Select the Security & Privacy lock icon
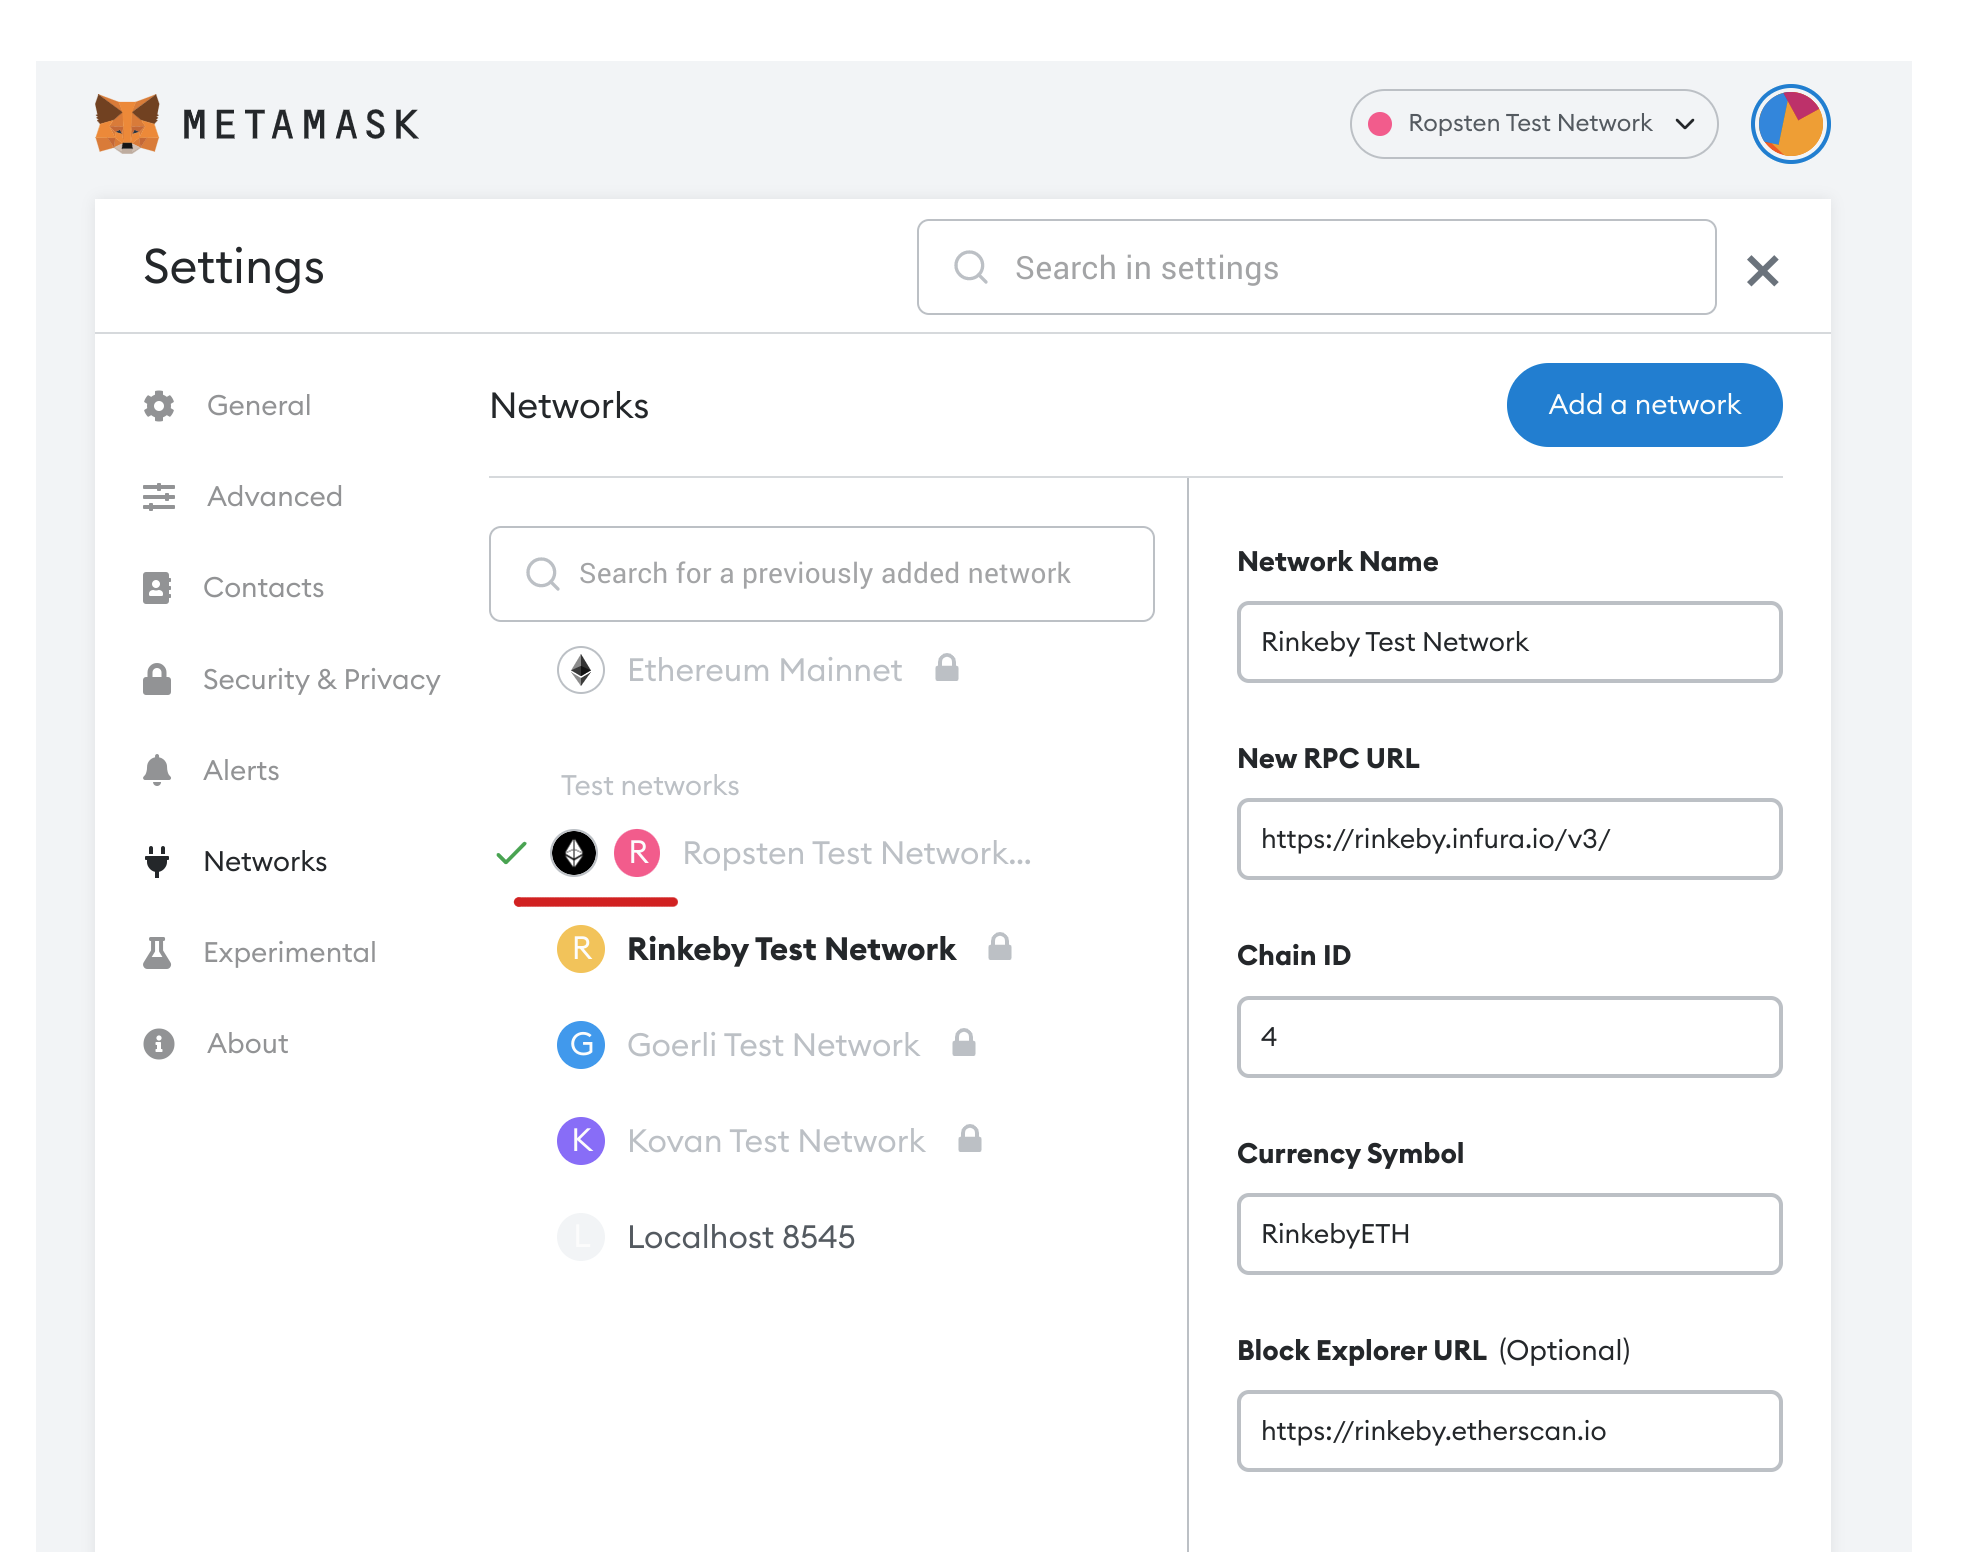1976x1552 pixels. click(158, 679)
